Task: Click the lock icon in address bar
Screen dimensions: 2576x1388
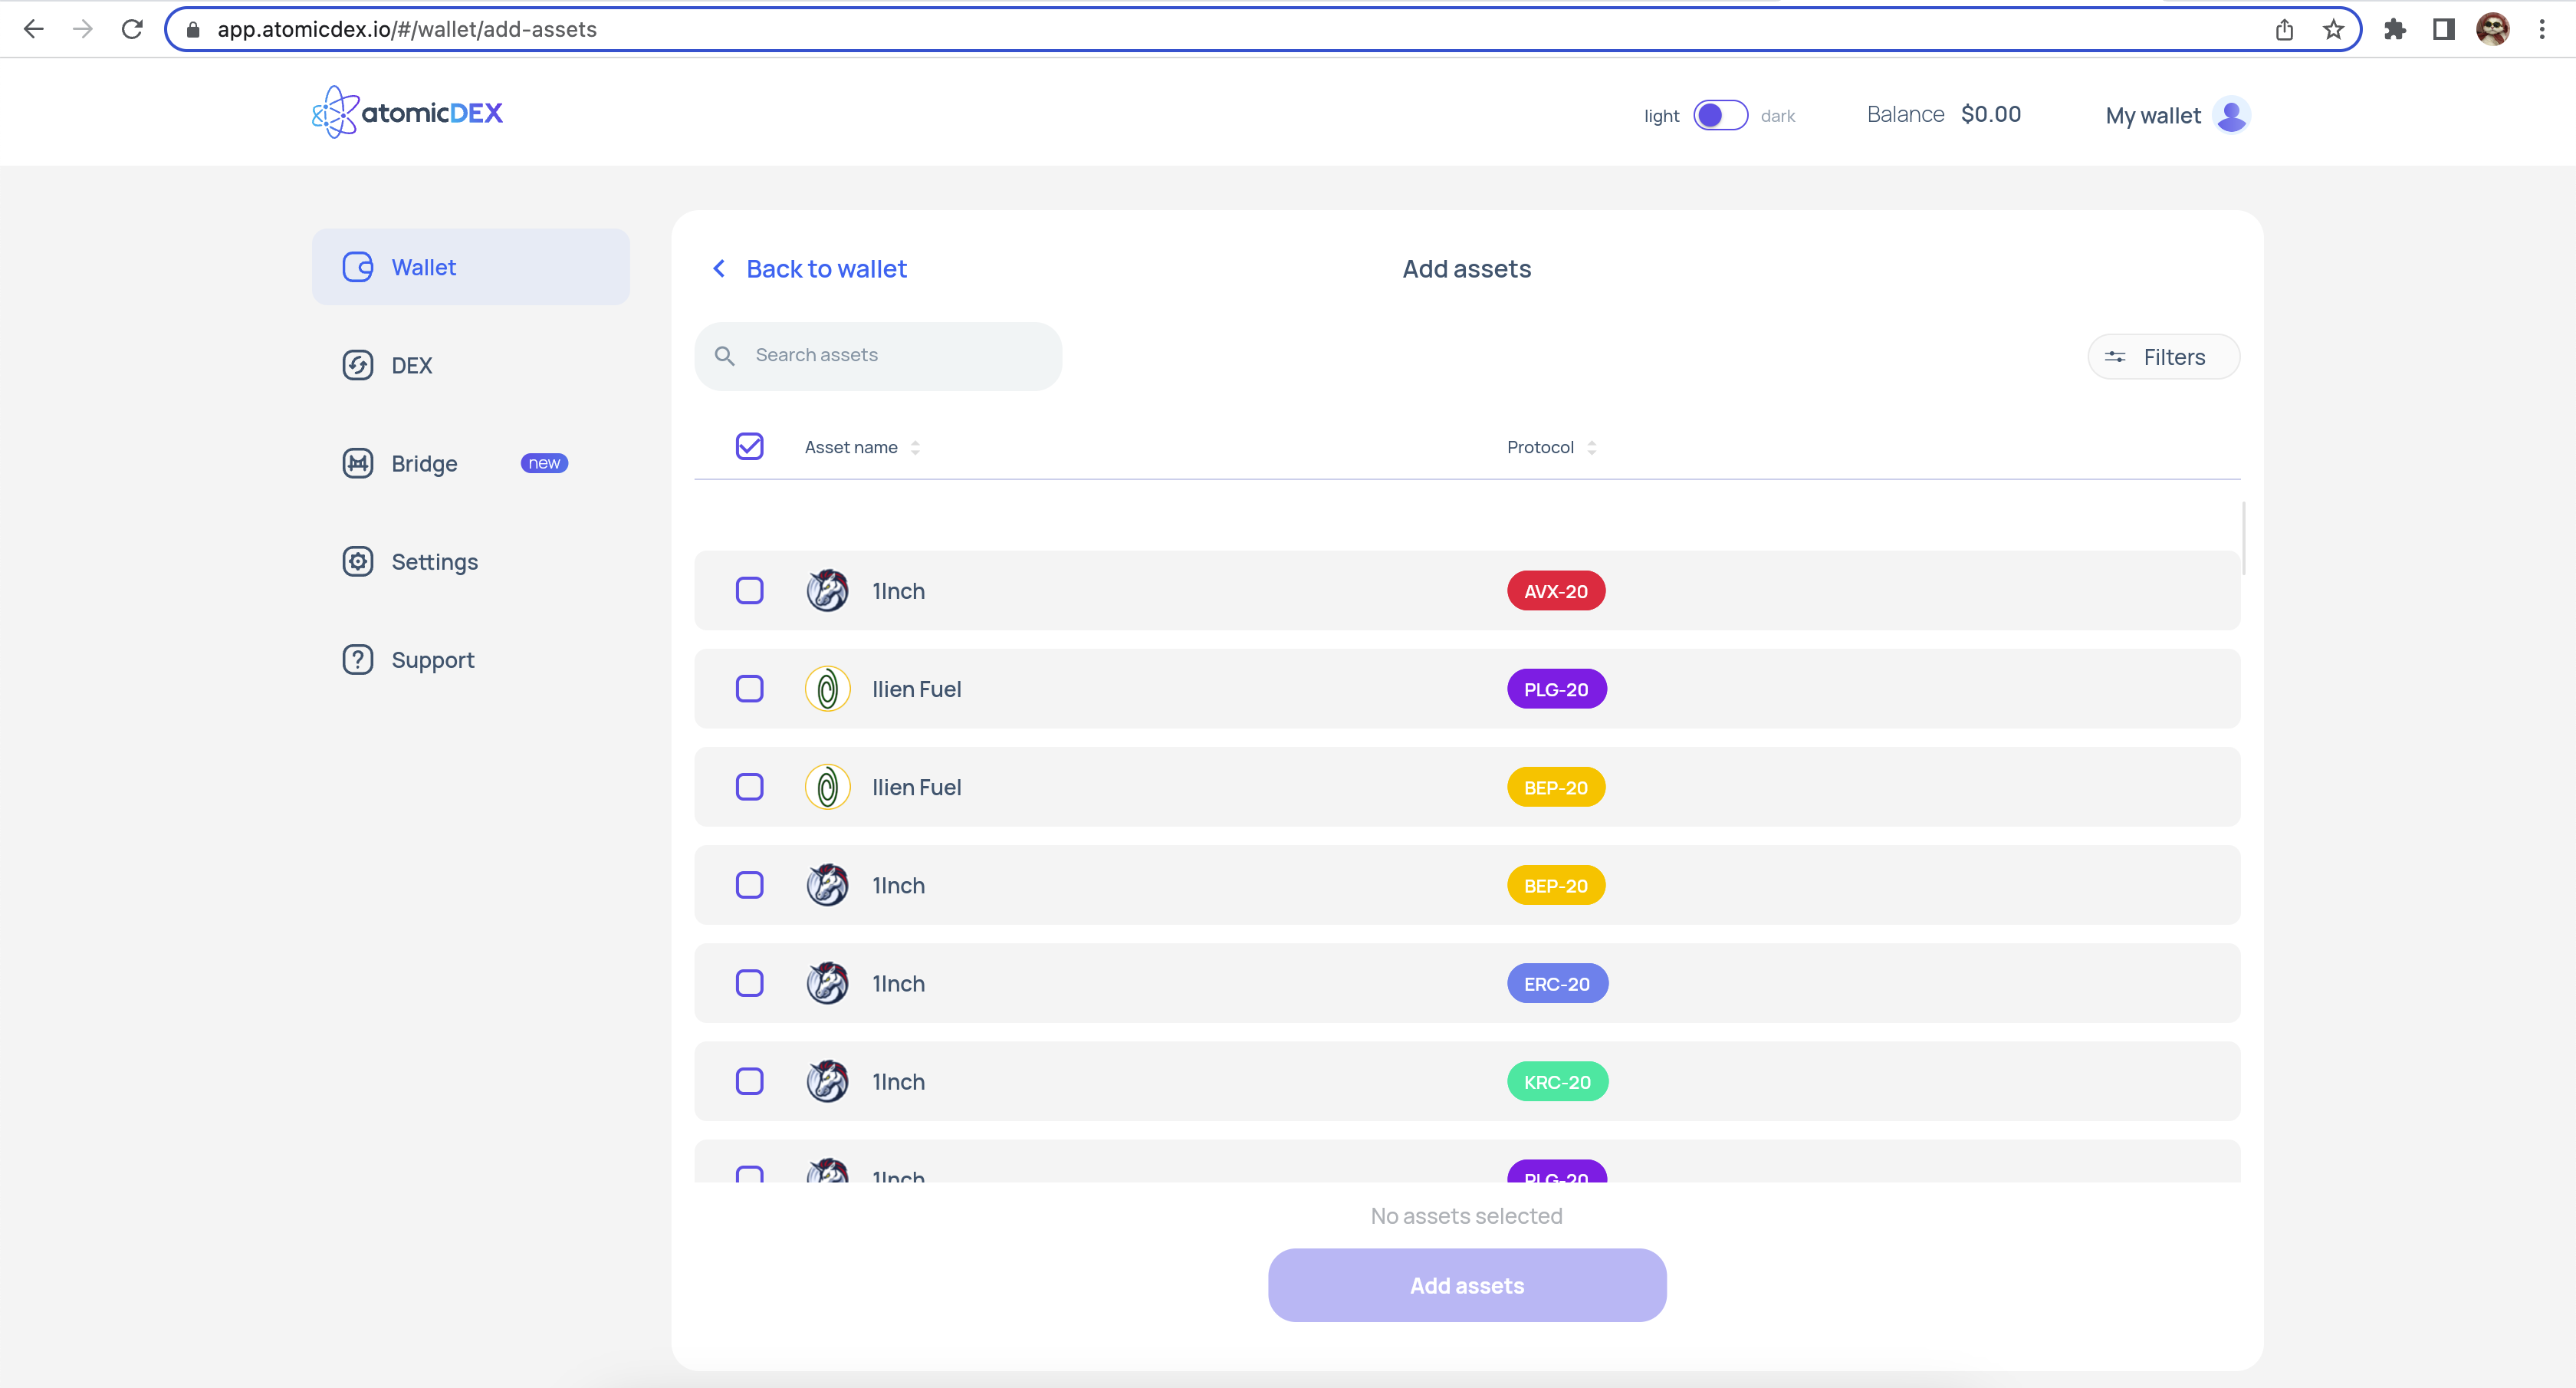Action: pos(194,29)
